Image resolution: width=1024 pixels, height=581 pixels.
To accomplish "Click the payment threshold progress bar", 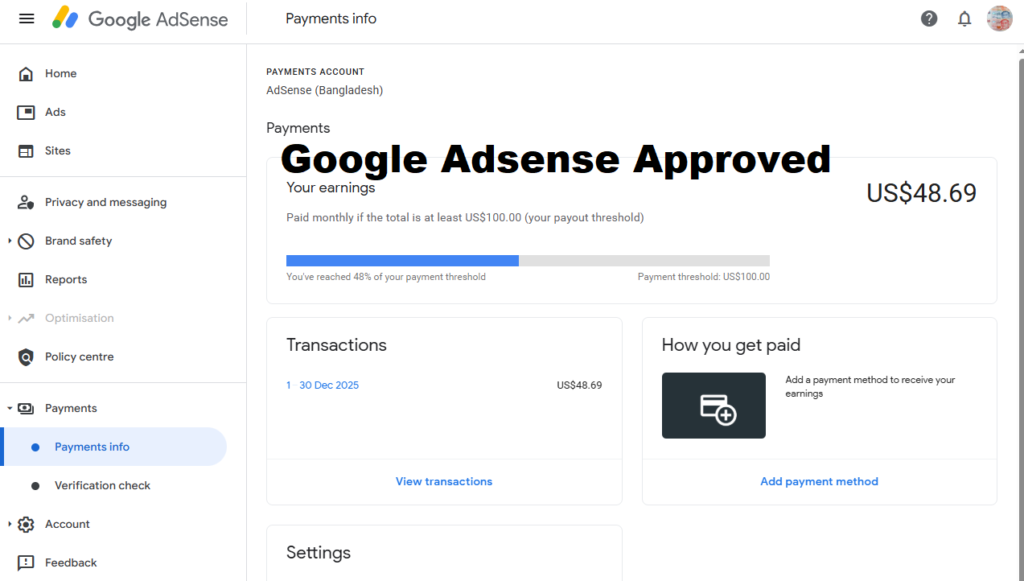I will tap(530, 260).
